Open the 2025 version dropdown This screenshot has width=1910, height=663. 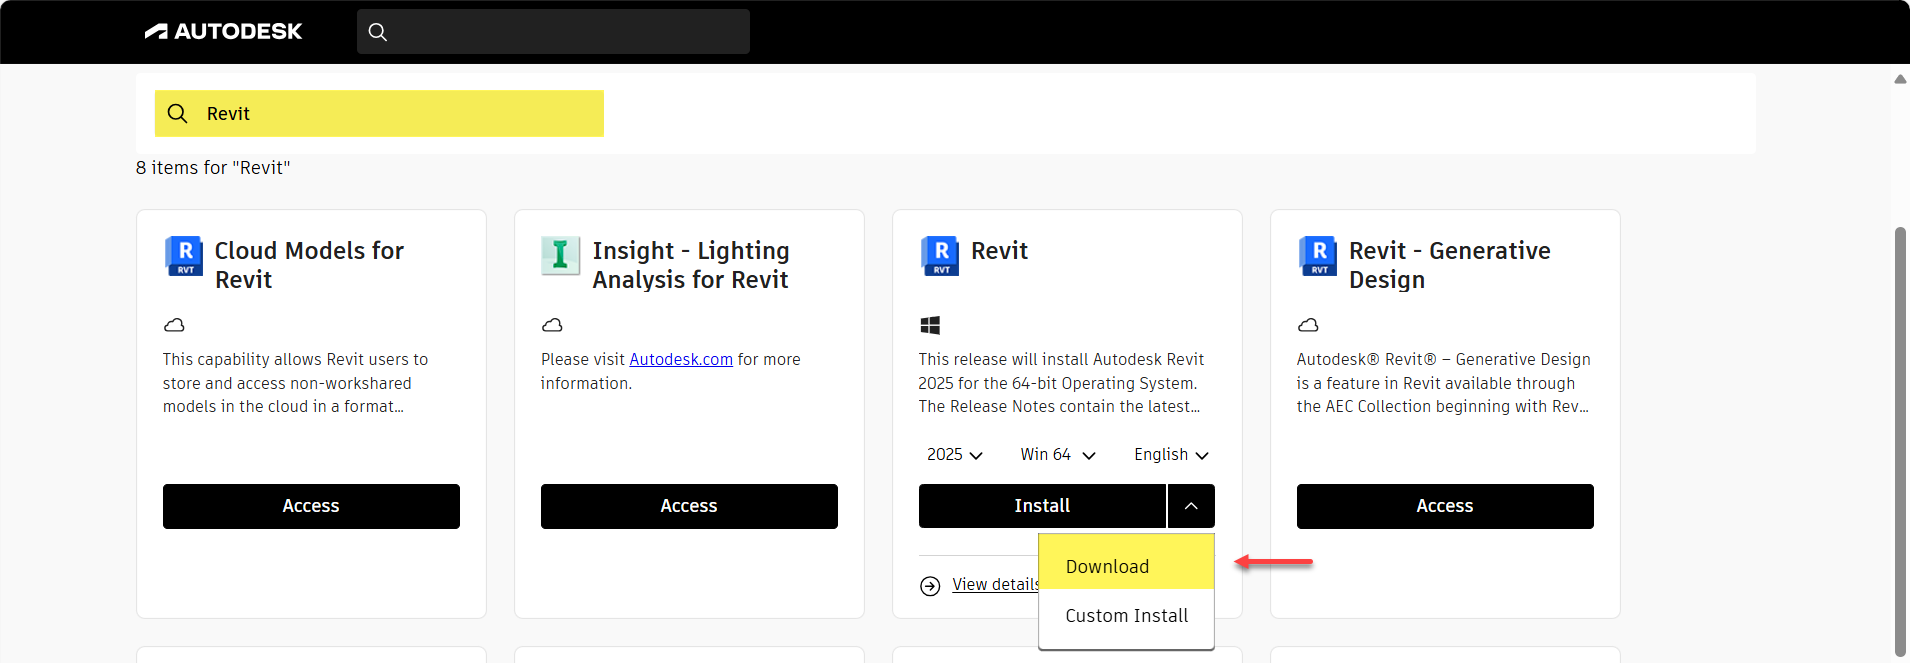pyautogui.click(x=954, y=455)
